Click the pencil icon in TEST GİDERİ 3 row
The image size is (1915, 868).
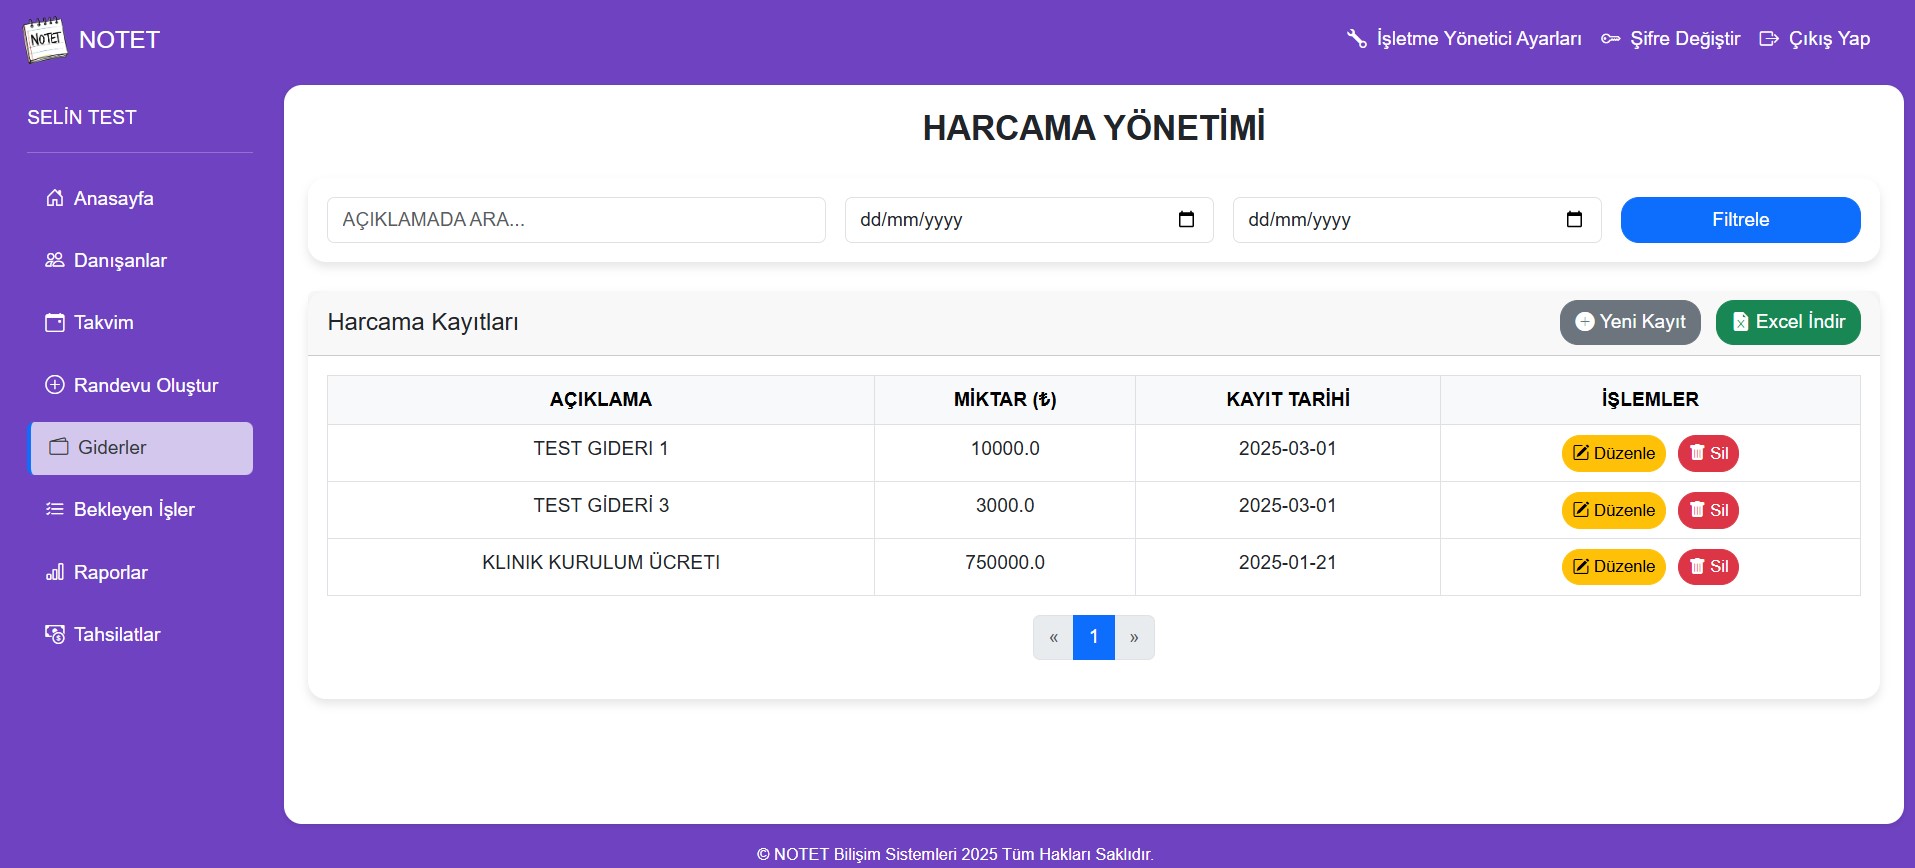pos(1581,510)
